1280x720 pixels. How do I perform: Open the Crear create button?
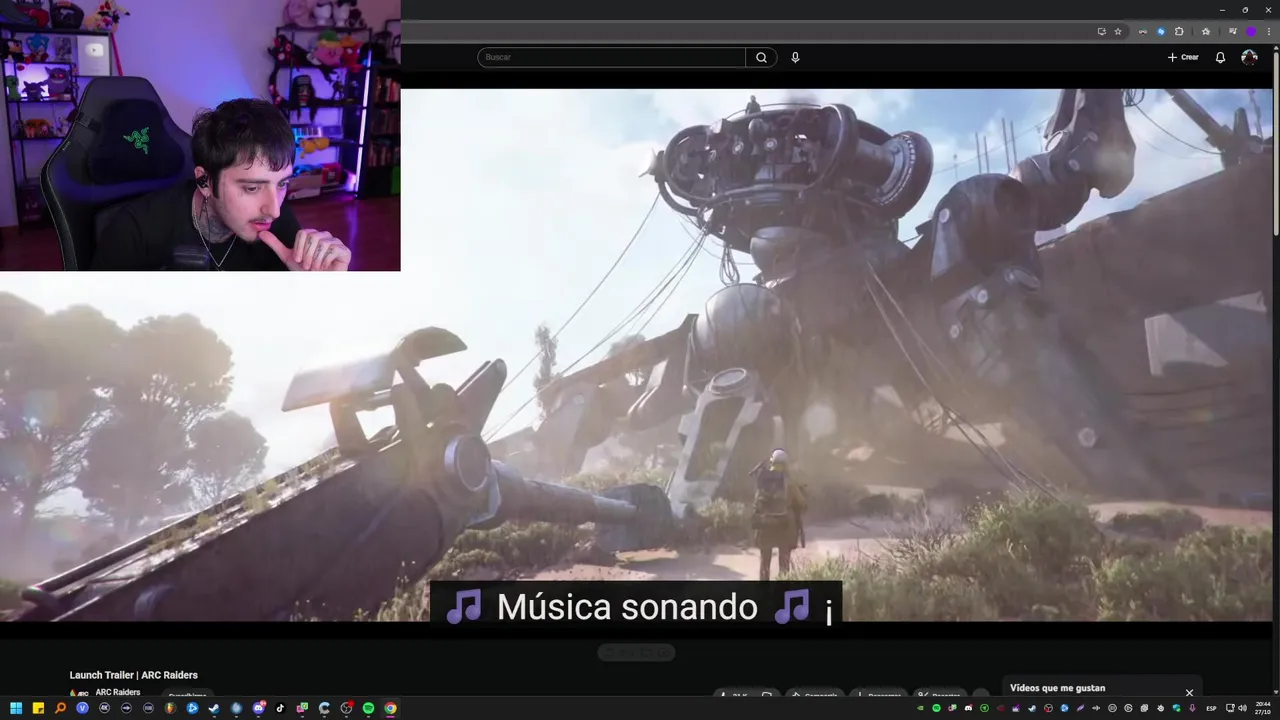tap(1183, 57)
